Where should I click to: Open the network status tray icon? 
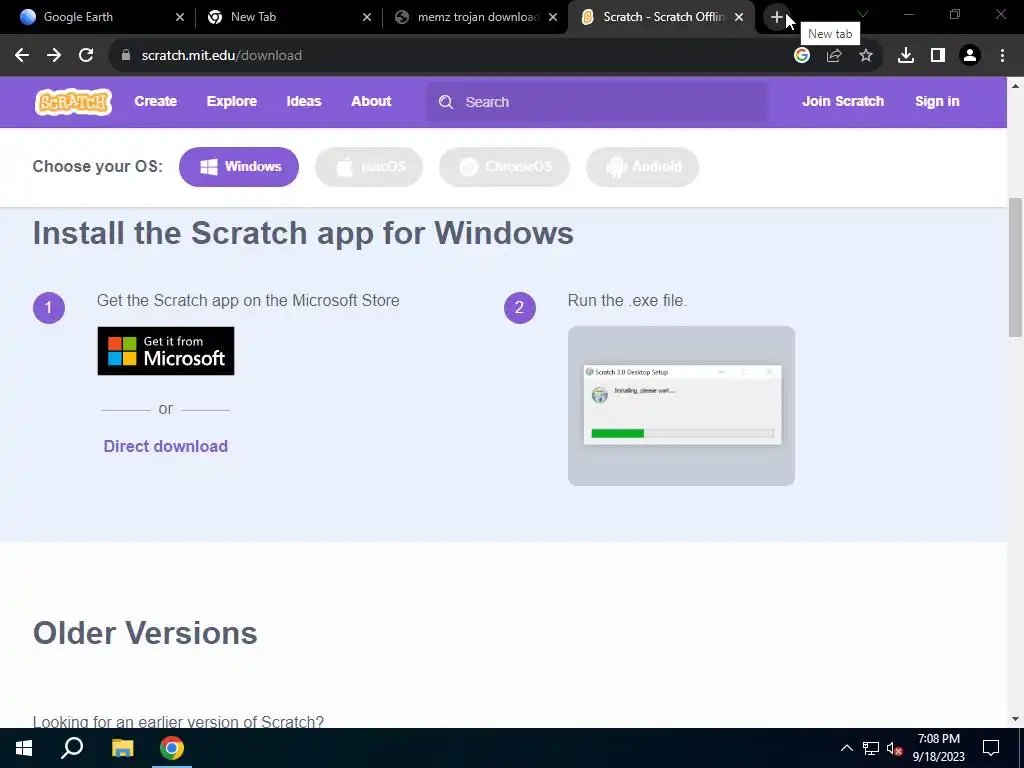pos(871,748)
